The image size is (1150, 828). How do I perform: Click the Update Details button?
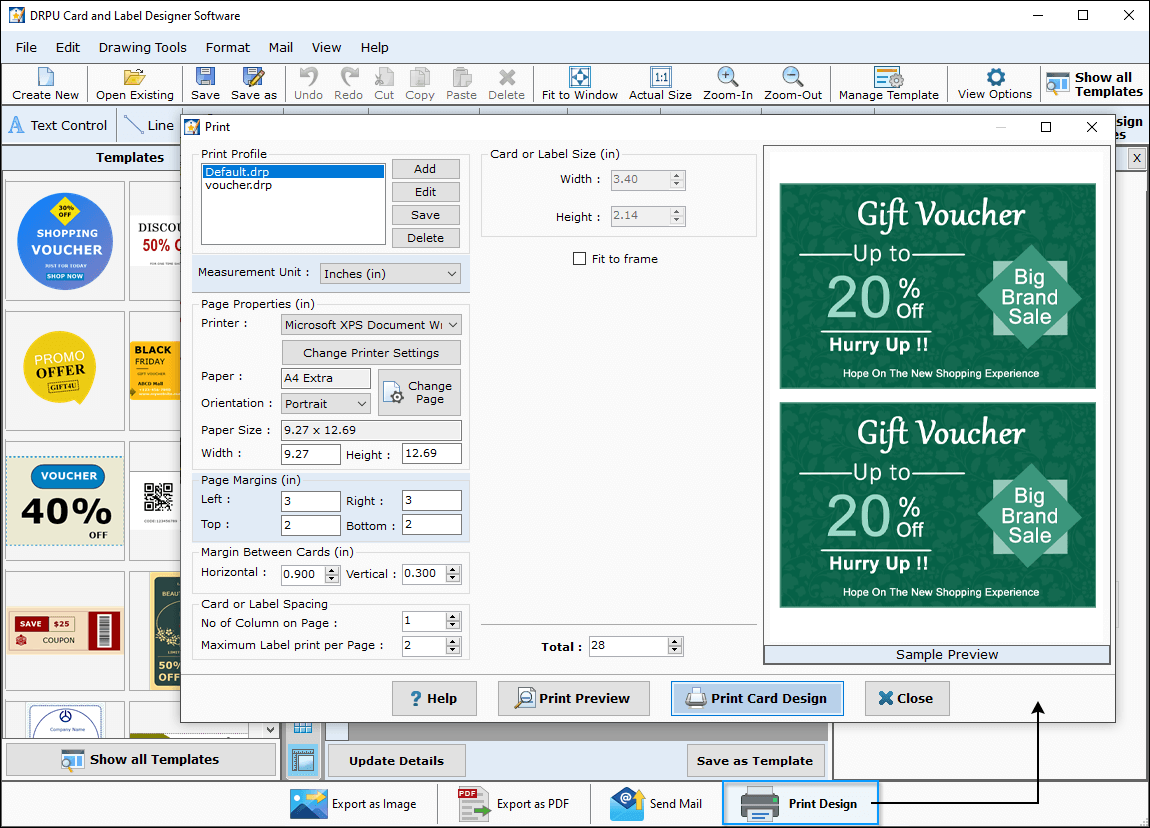pyautogui.click(x=396, y=761)
